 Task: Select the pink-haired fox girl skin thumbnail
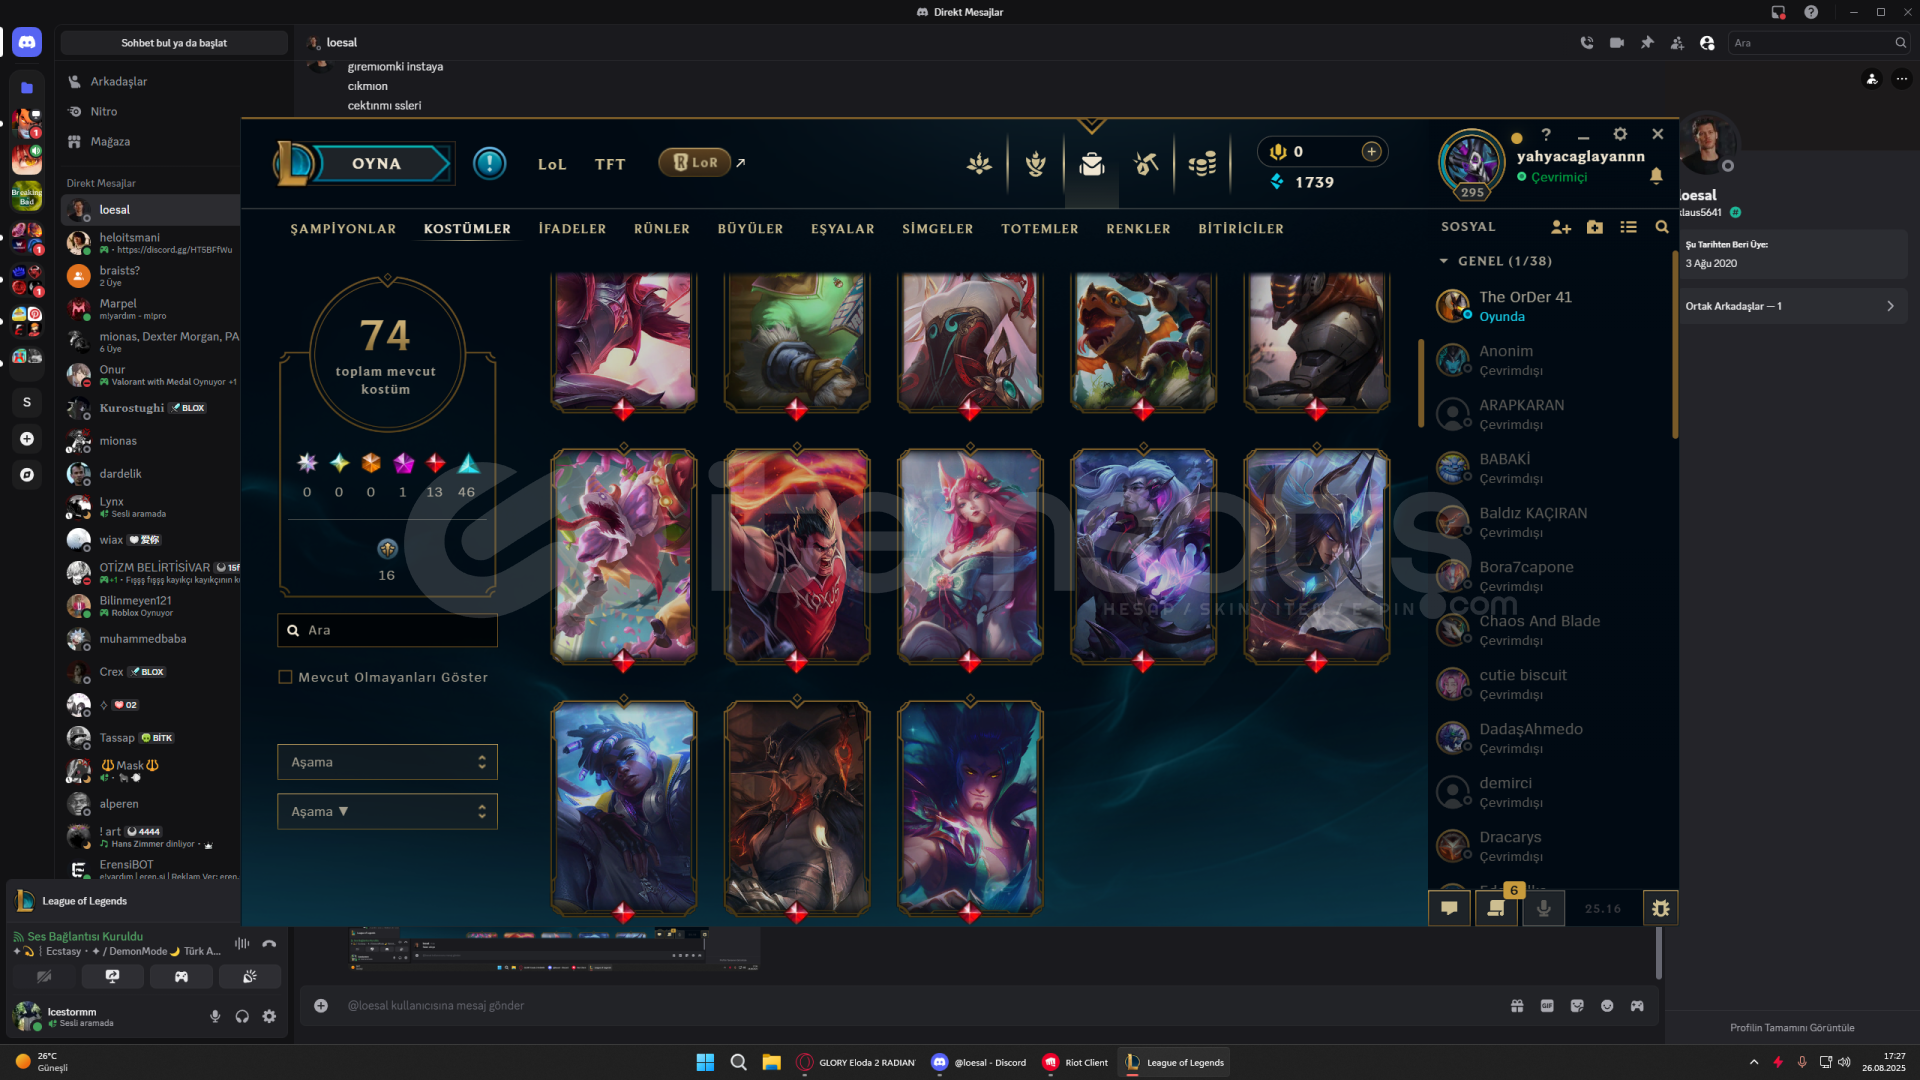pos(970,556)
